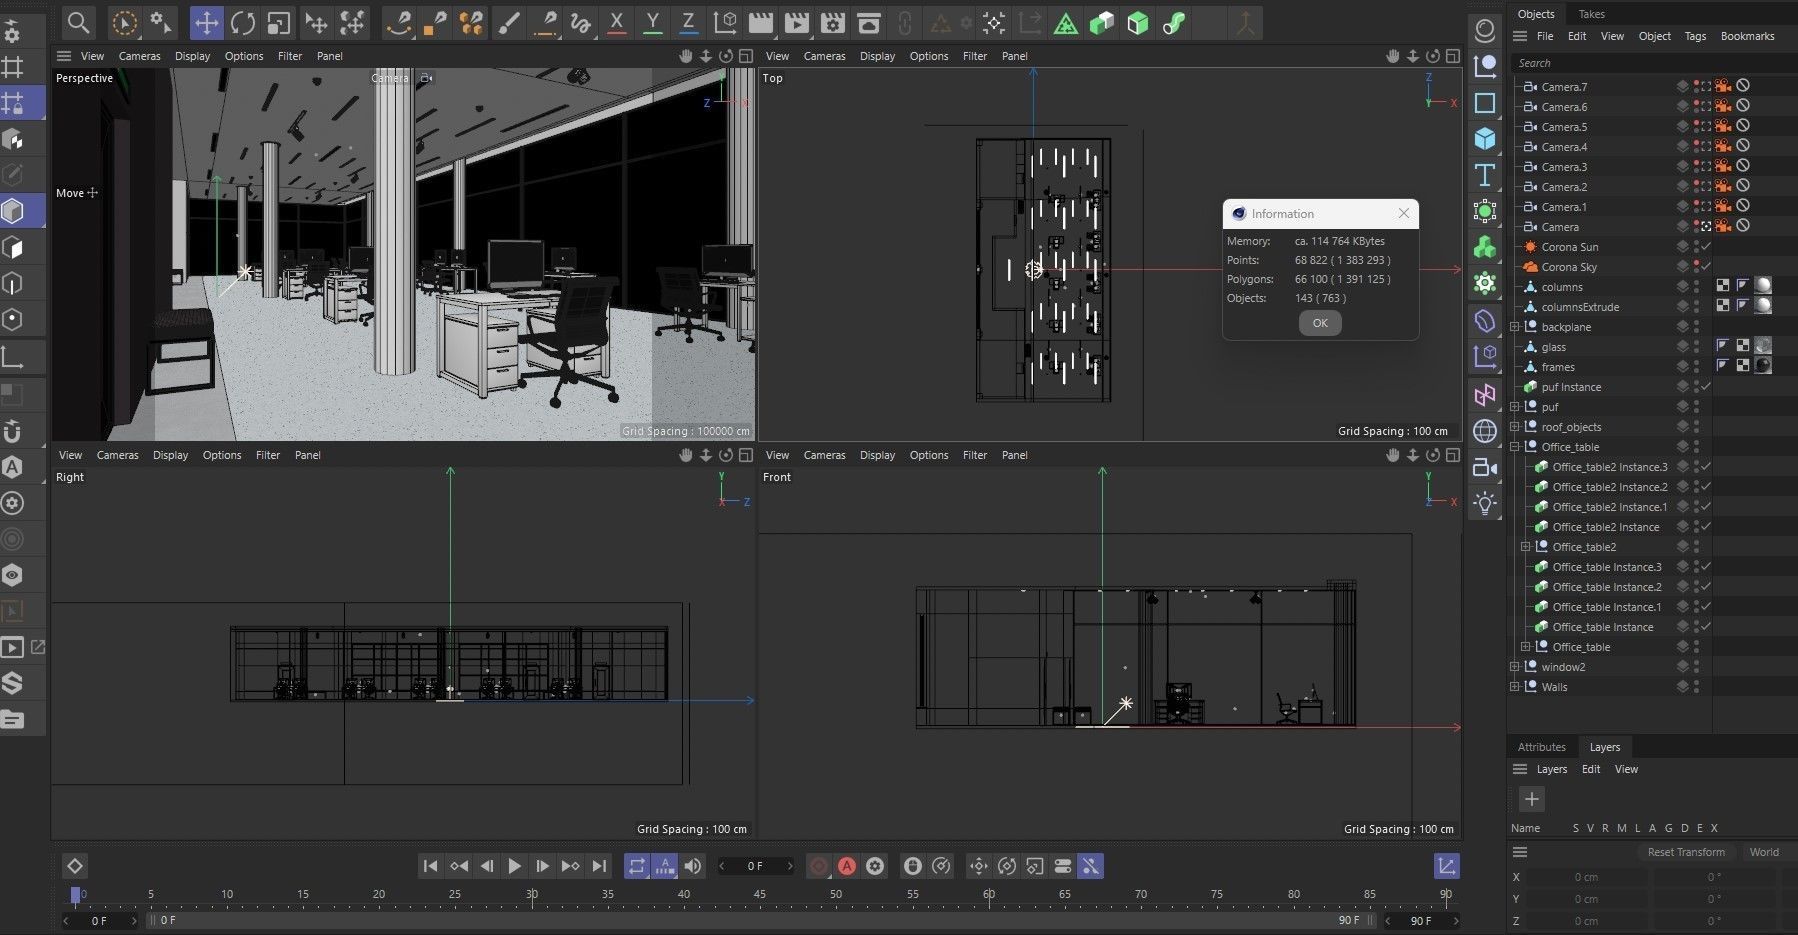Select the Move tool in top toolbar
Viewport: 1798px width, 935px height.
click(206, 22)
